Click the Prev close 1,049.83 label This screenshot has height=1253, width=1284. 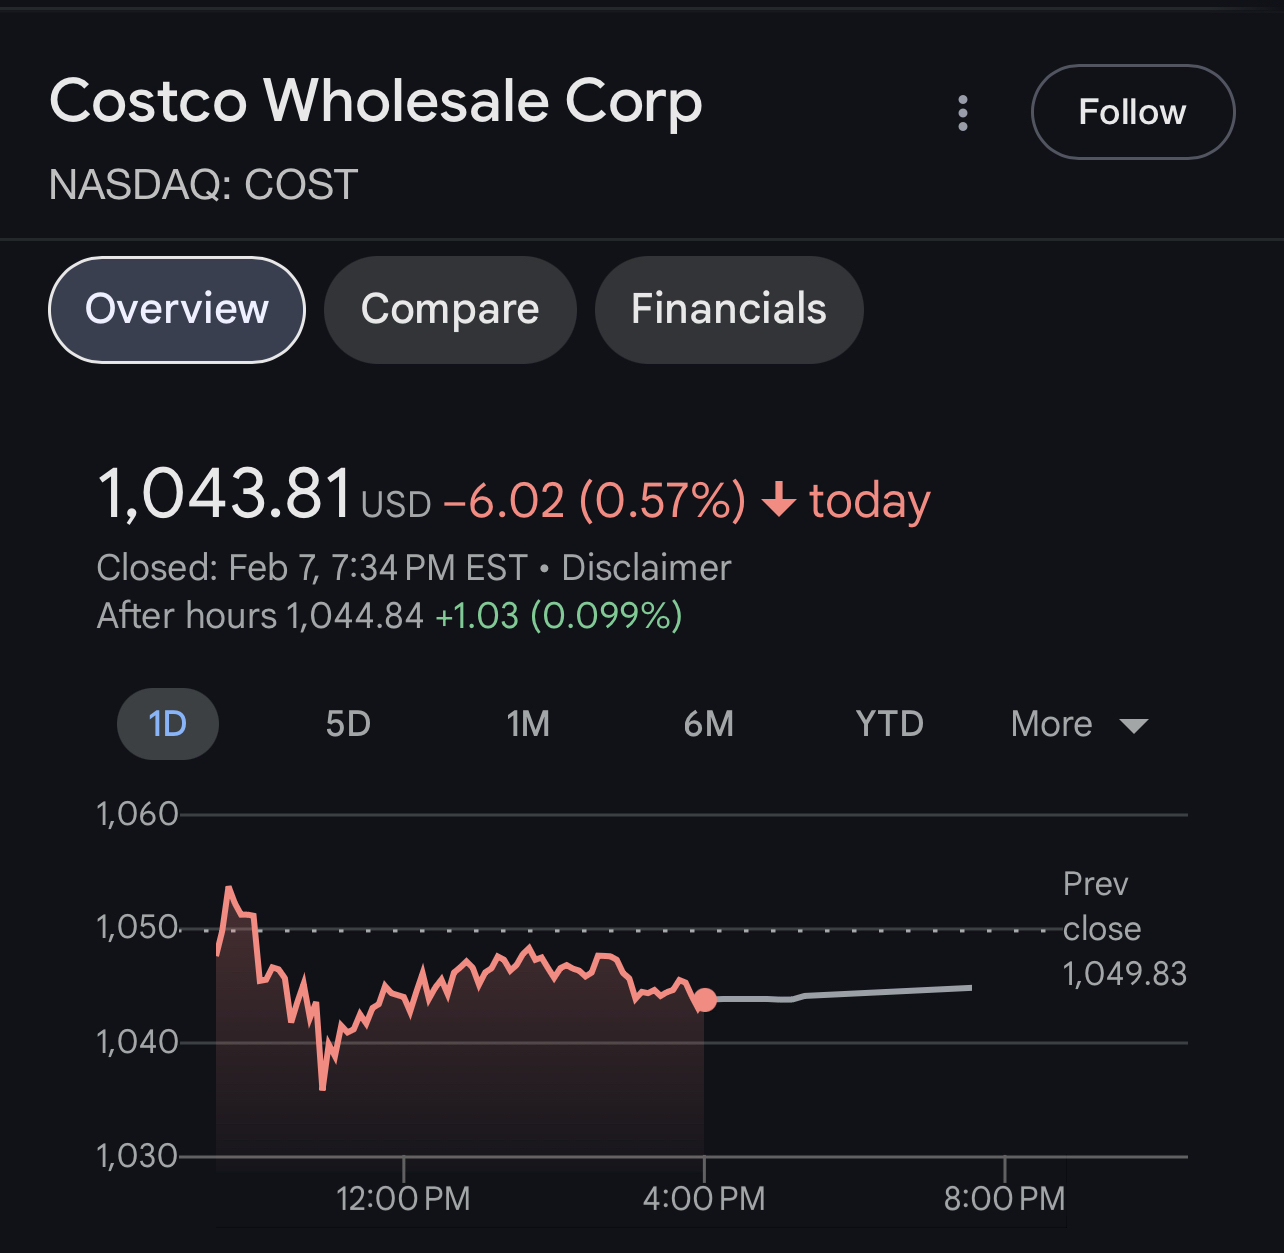[1123, 929]
